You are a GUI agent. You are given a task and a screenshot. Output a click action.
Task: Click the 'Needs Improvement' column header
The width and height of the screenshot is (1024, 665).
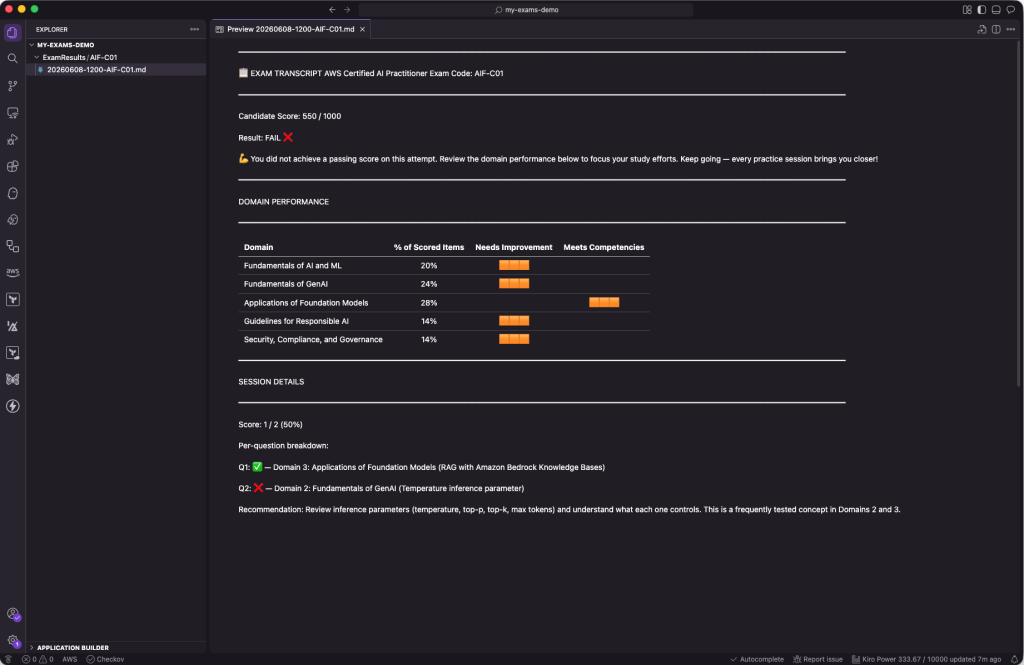pos(513,247)
